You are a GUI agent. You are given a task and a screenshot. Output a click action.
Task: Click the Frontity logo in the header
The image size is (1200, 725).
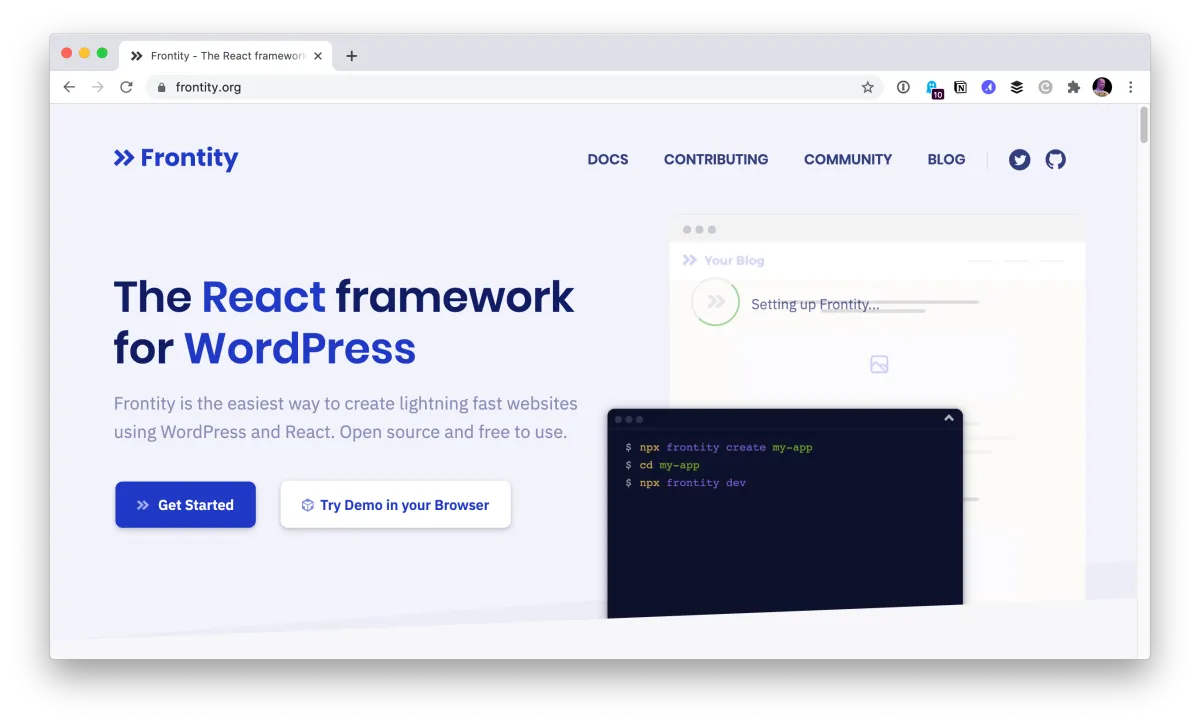tap(176, 158)
